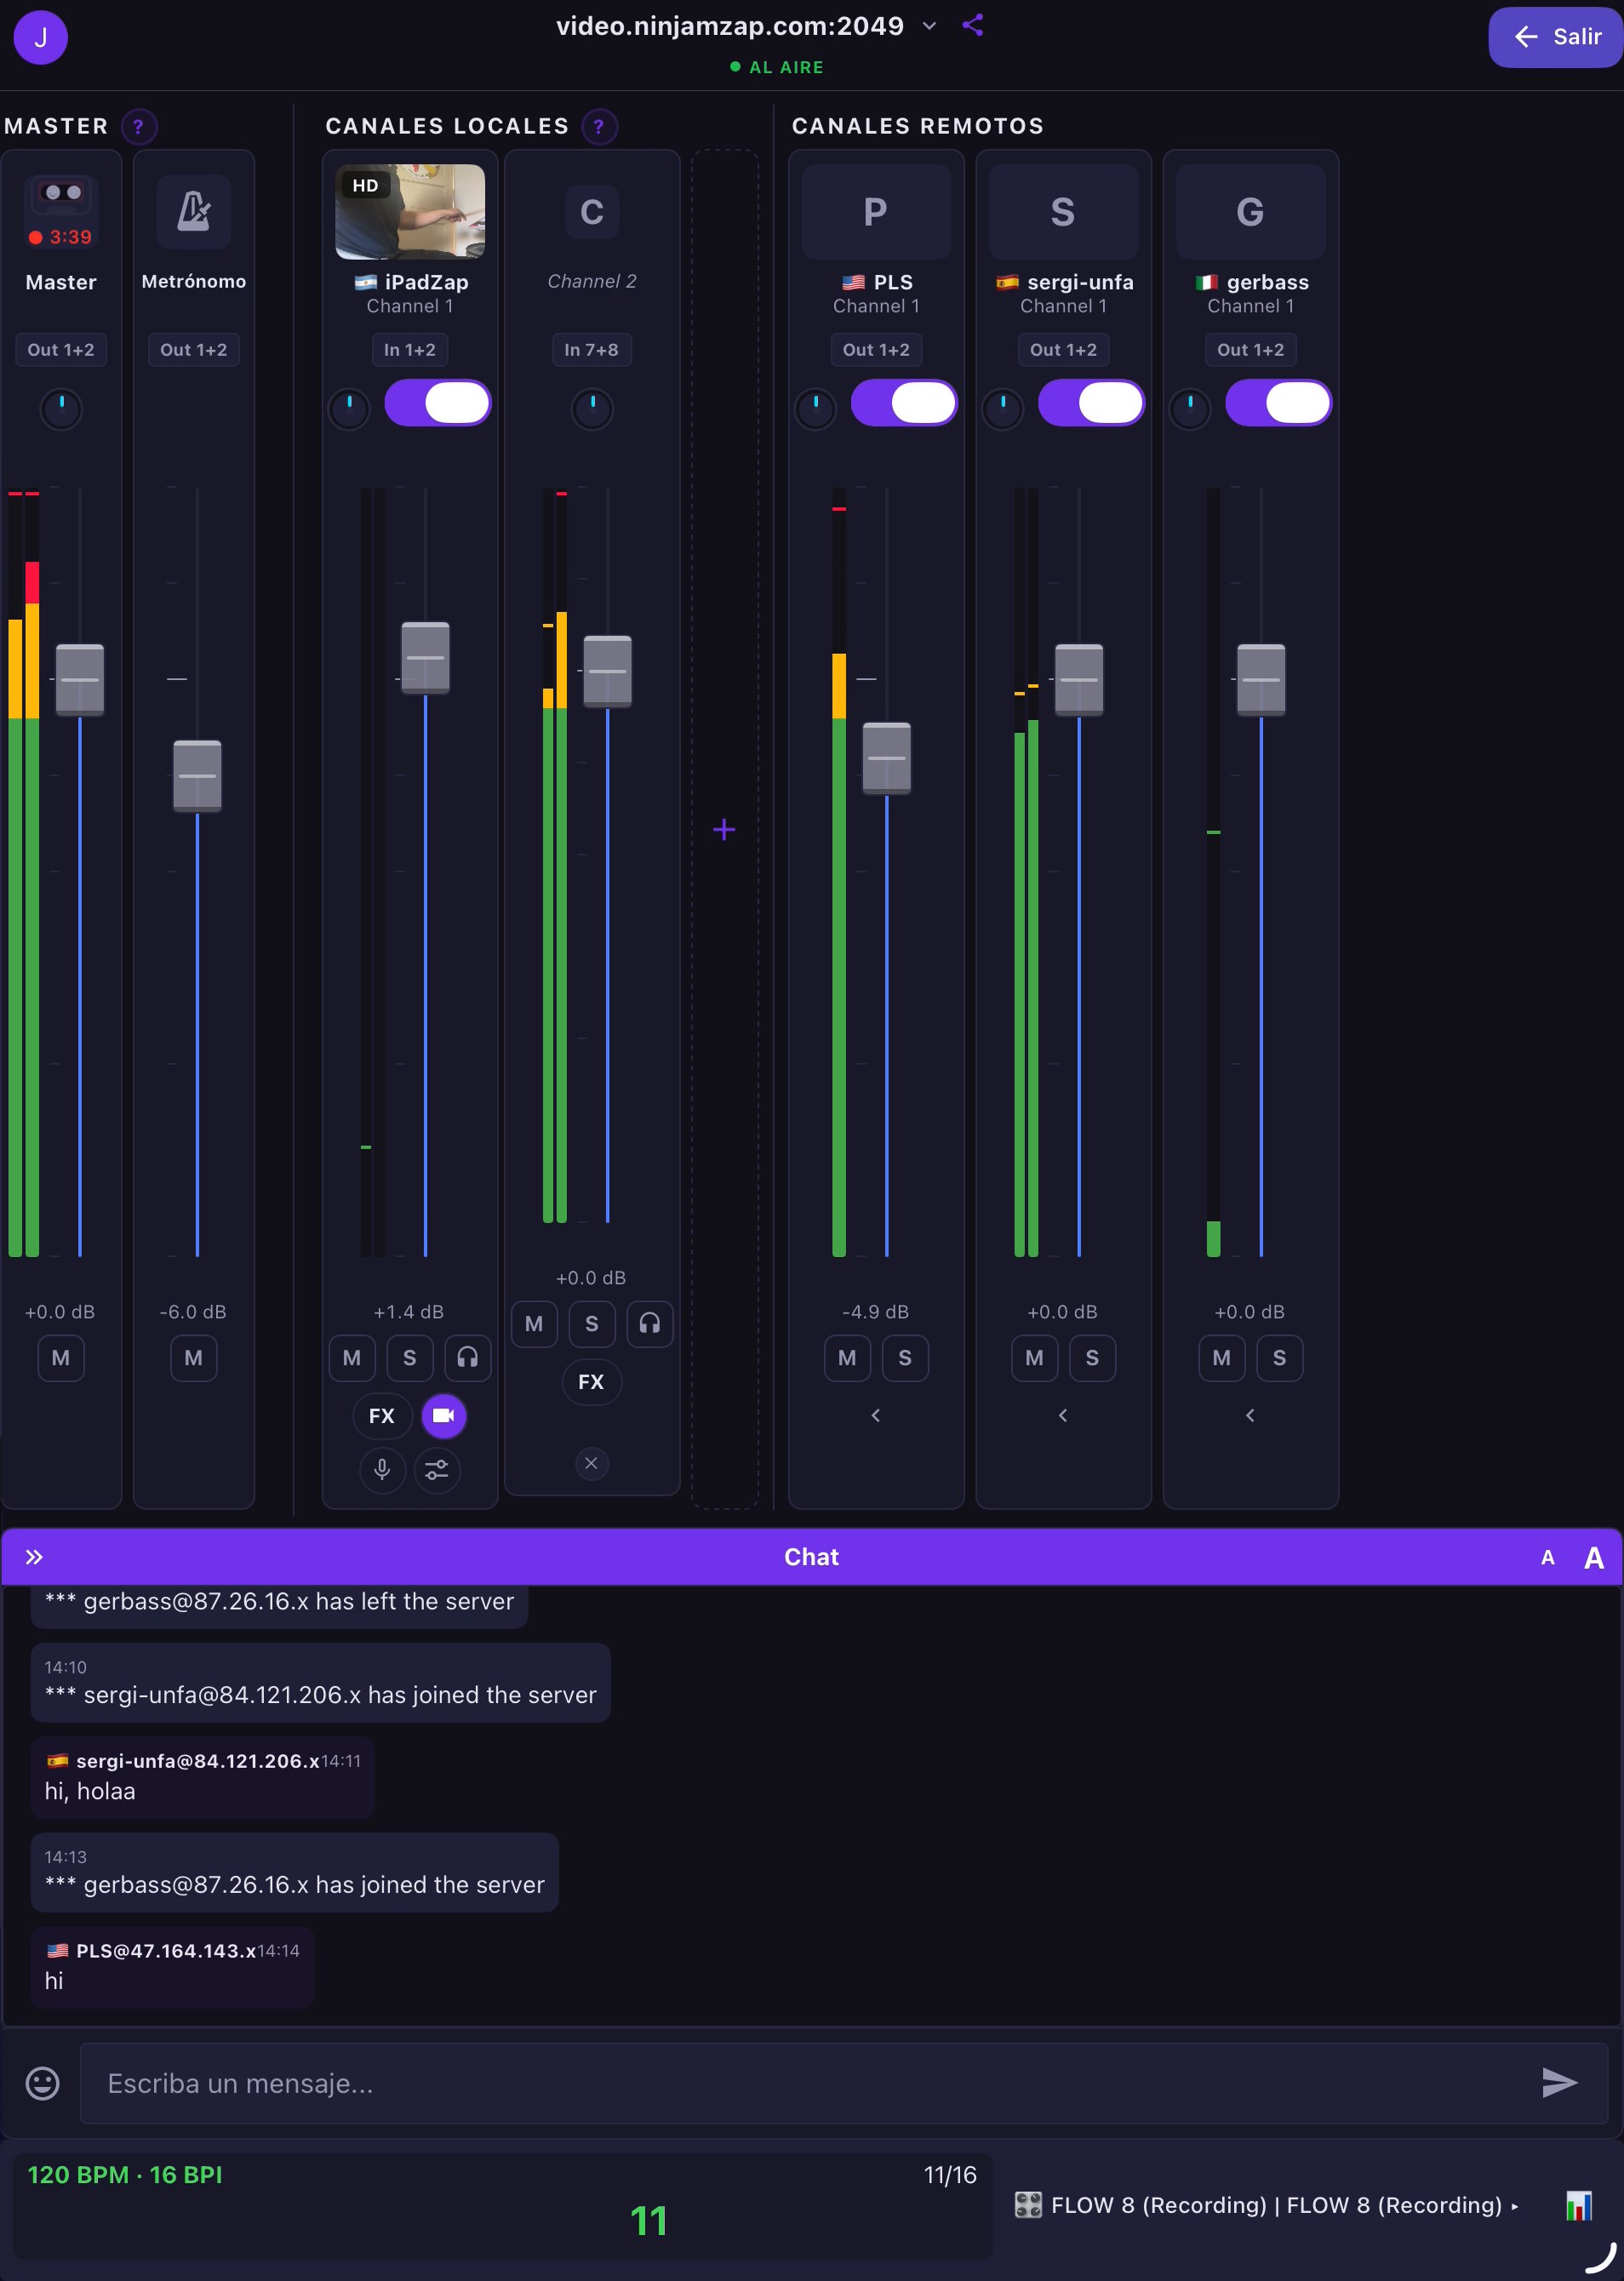Open iPadZap settings sliders icon
The height and width of the screenshot is (2281, 1624).
(x=438, y=1470)
